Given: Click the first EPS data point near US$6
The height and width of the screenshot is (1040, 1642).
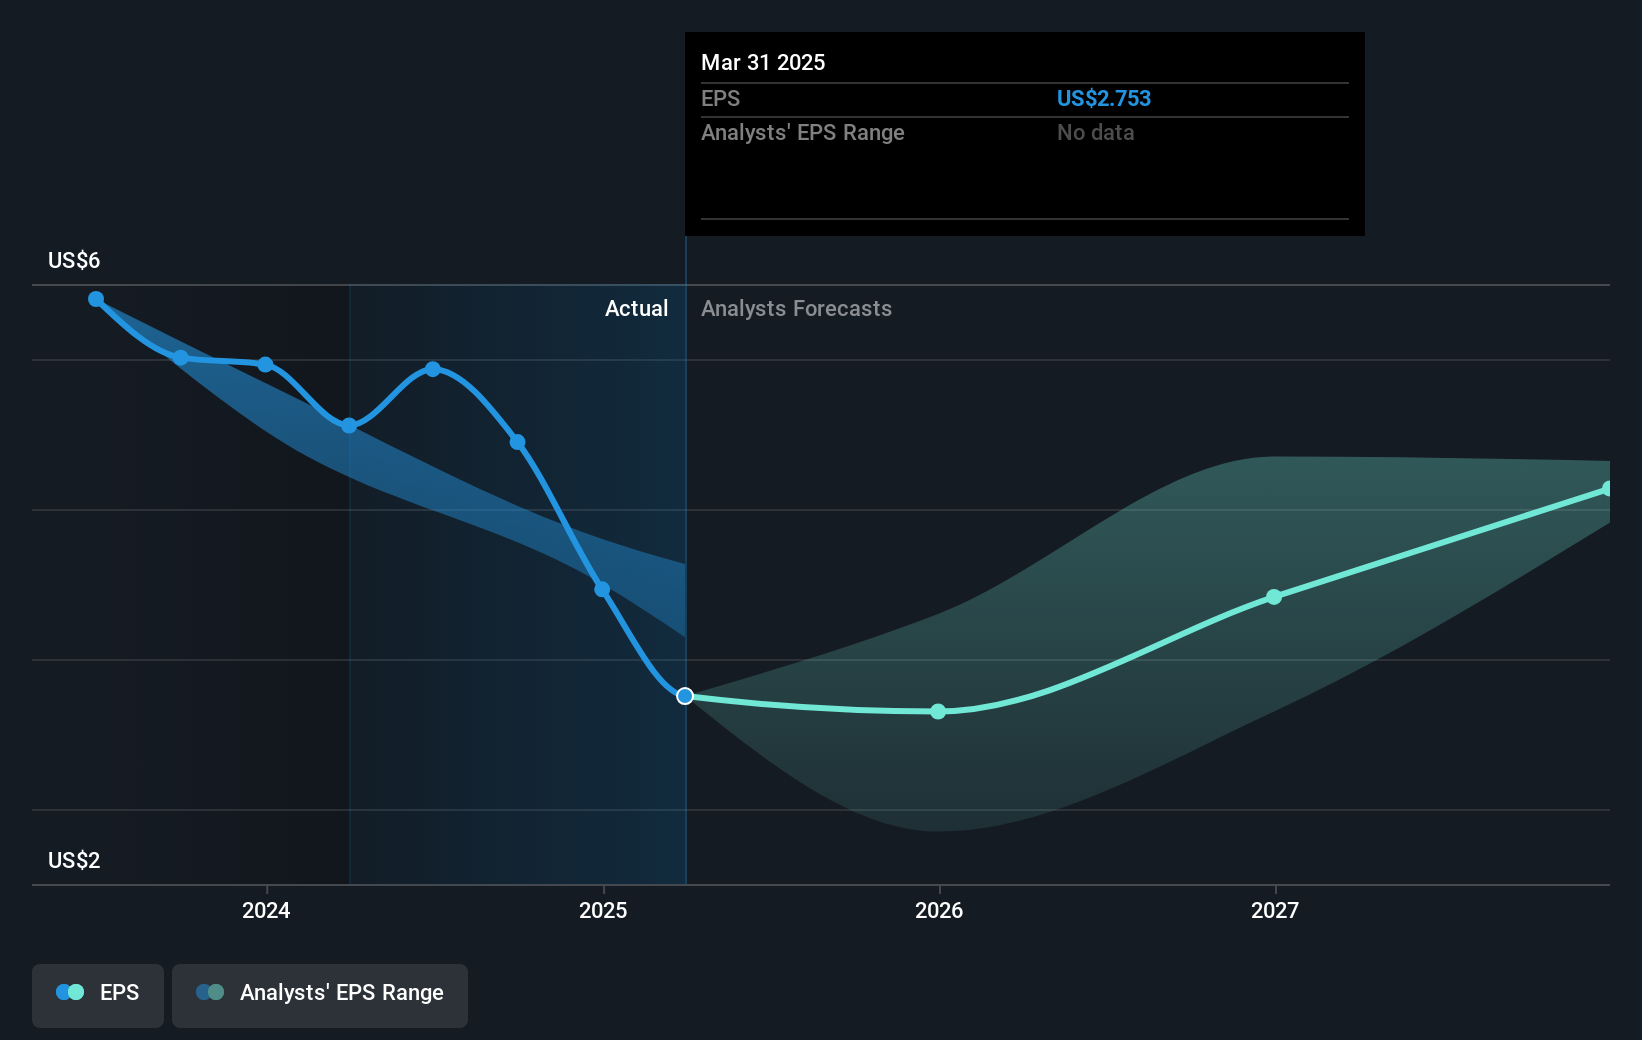Looking at the screenshot, I should point(96,299).
